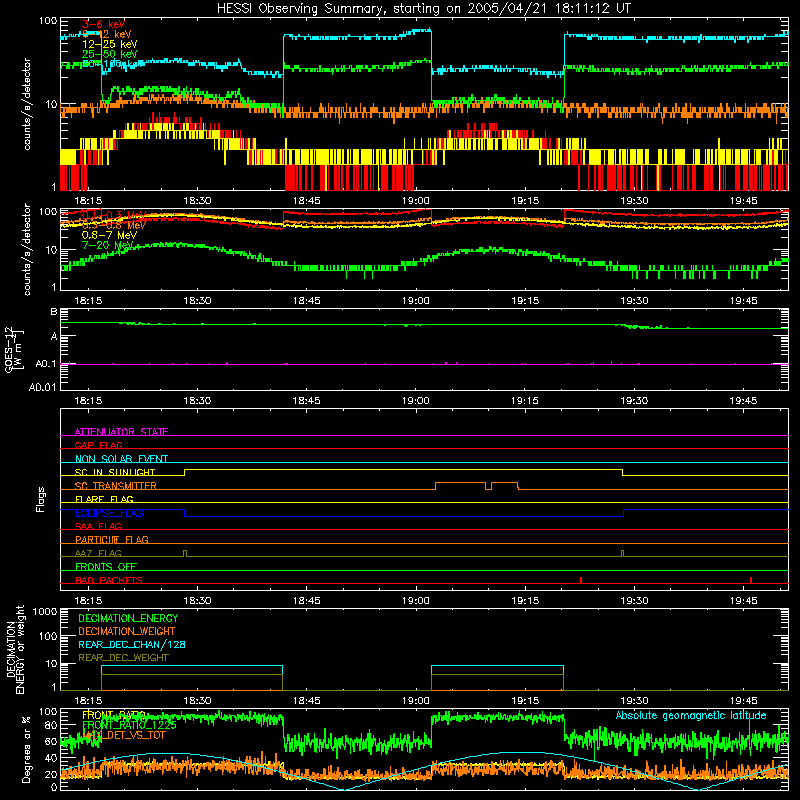800x800 pixels.
Task: Select the NON_SOLAR_EVENT flag label
Action: pyautogui.click(x=121, y=459)
